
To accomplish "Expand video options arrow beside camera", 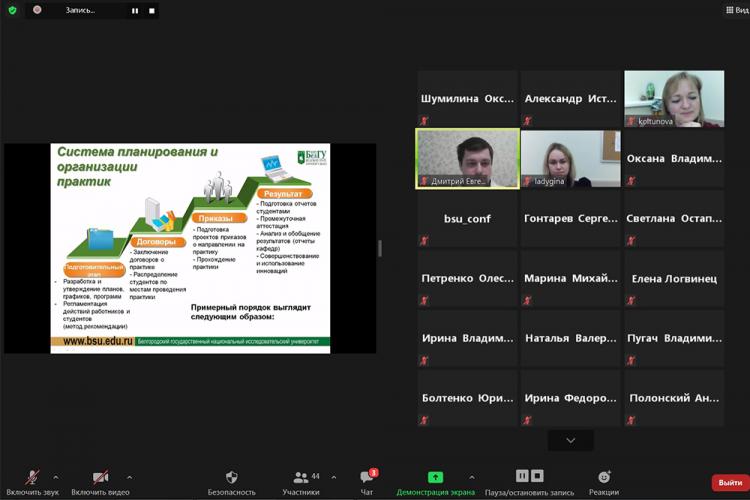I will 129,477.
